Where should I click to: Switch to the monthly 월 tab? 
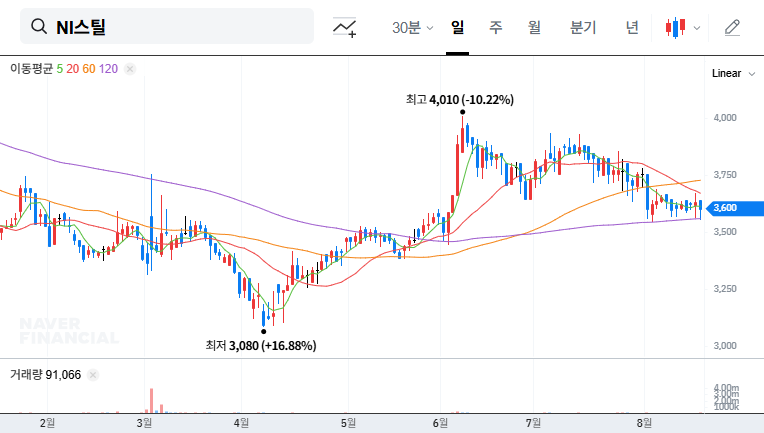pyautogui.click(x=534, y=27)
